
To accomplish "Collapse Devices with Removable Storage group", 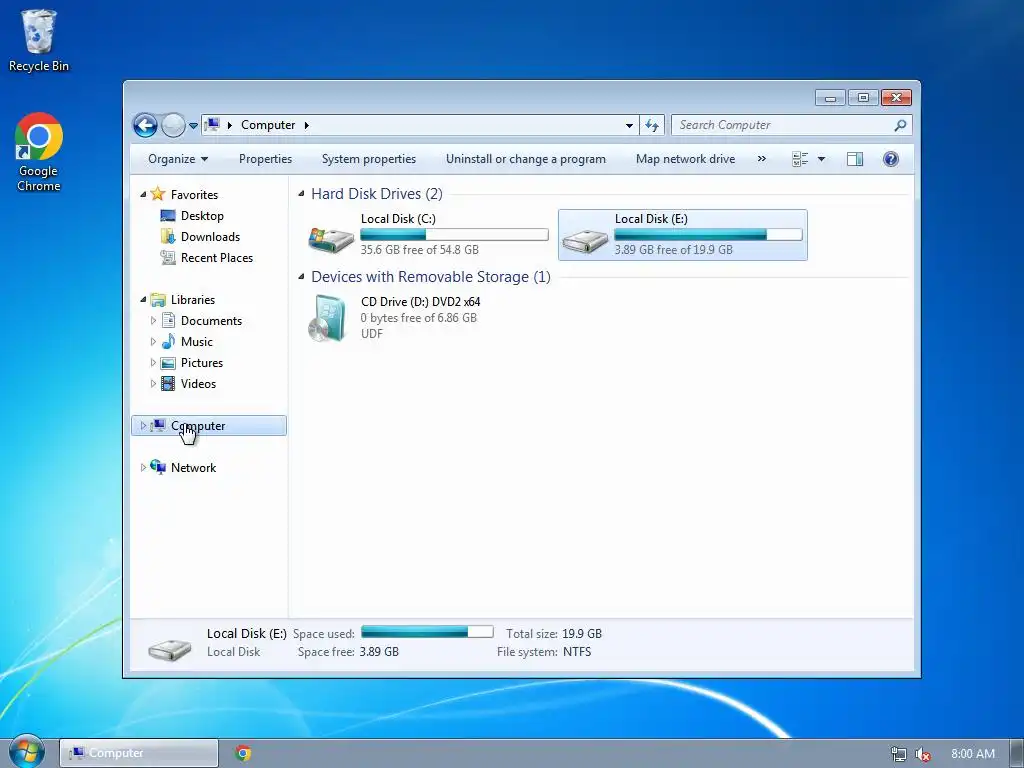I will point(301,276).
